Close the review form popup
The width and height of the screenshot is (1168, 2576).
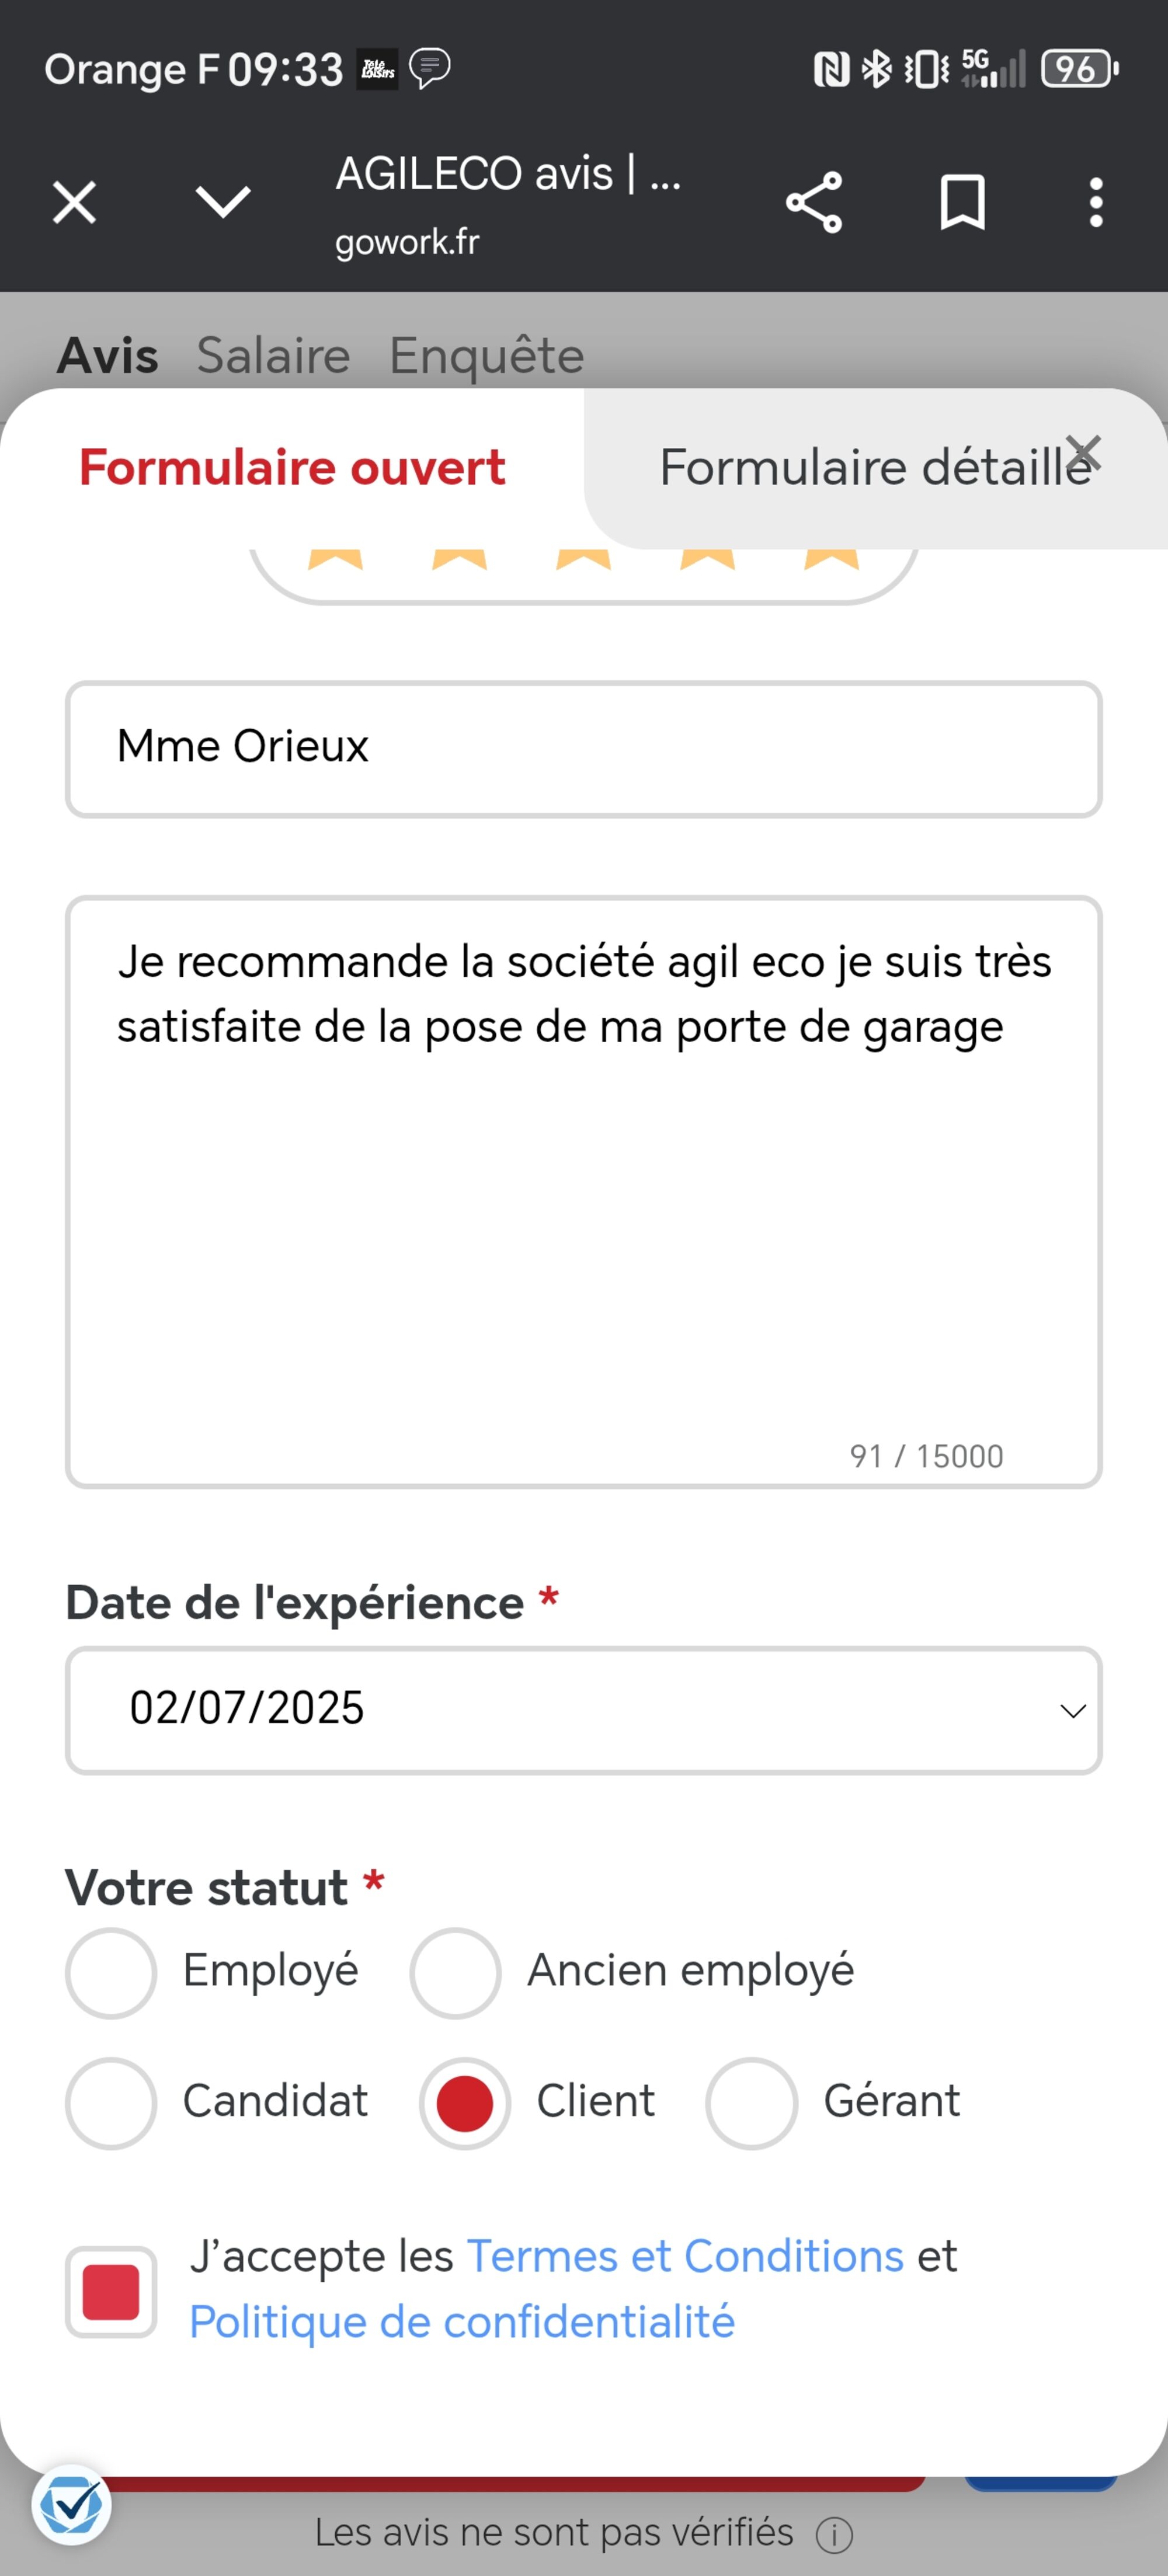tap(1083, 453)
